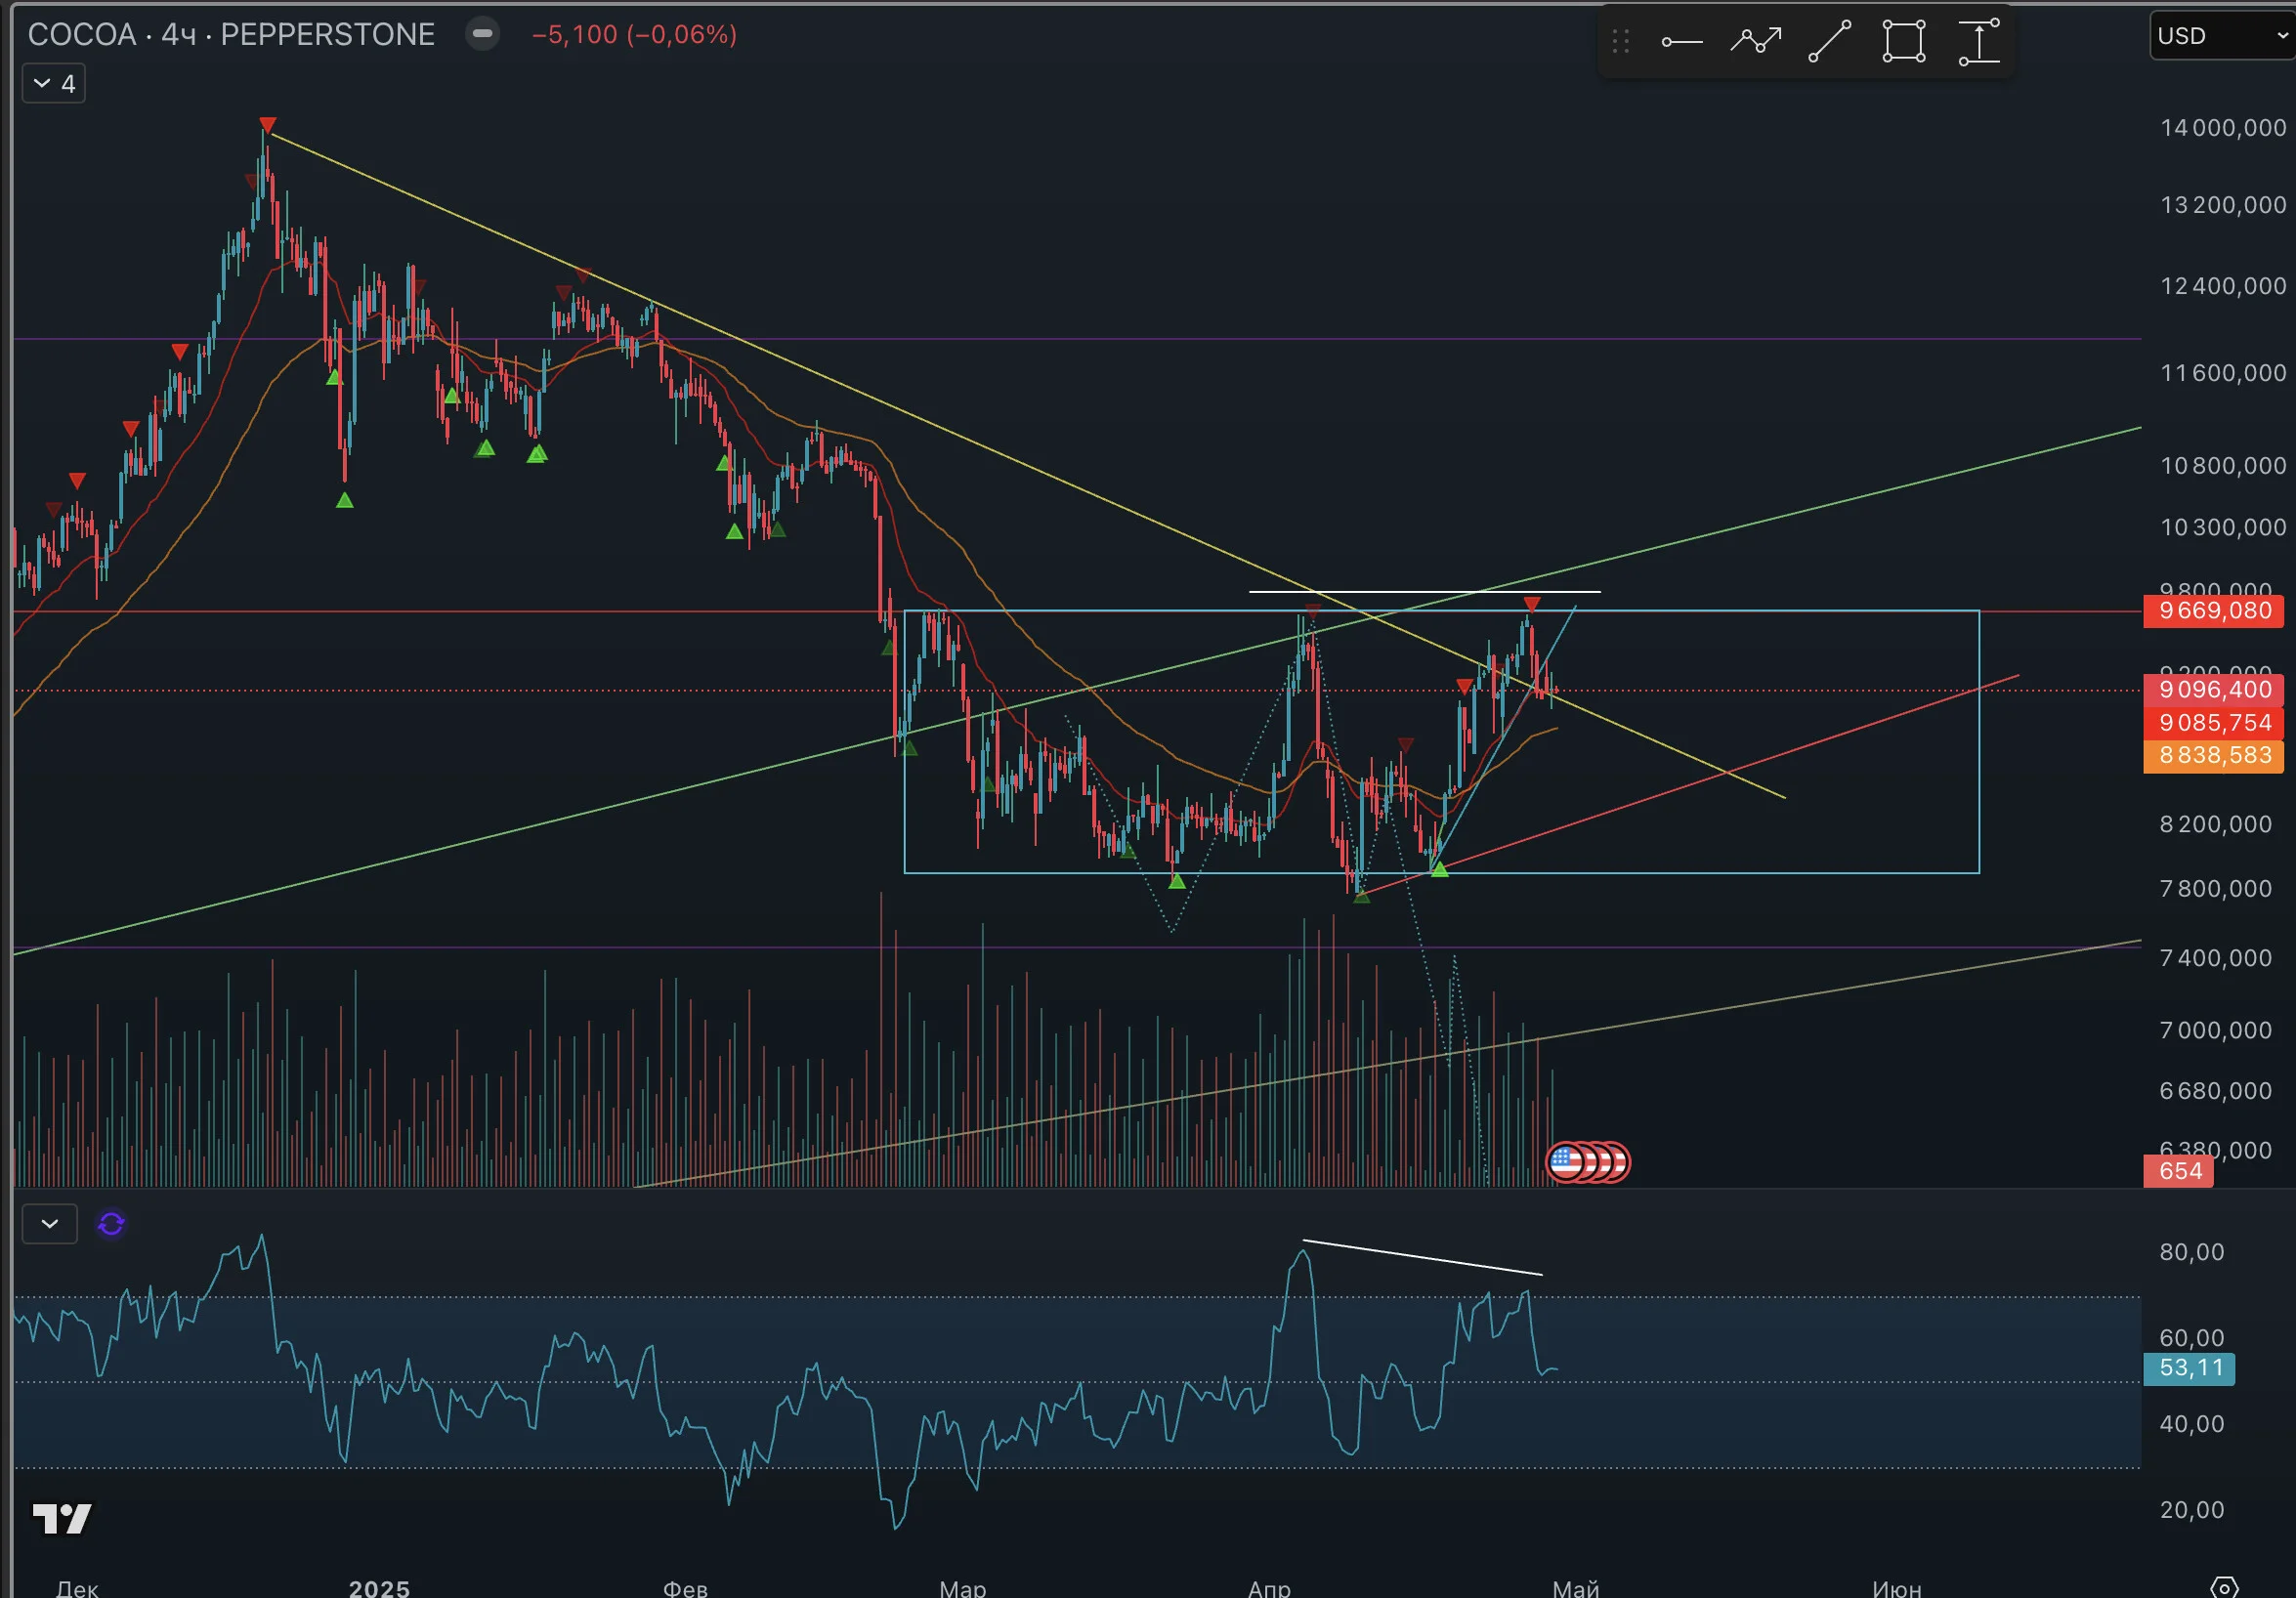The width and height of the screenshot is (2296, 1598).
Task: Click the 9 669,080 red price label
Action: 2213,610
